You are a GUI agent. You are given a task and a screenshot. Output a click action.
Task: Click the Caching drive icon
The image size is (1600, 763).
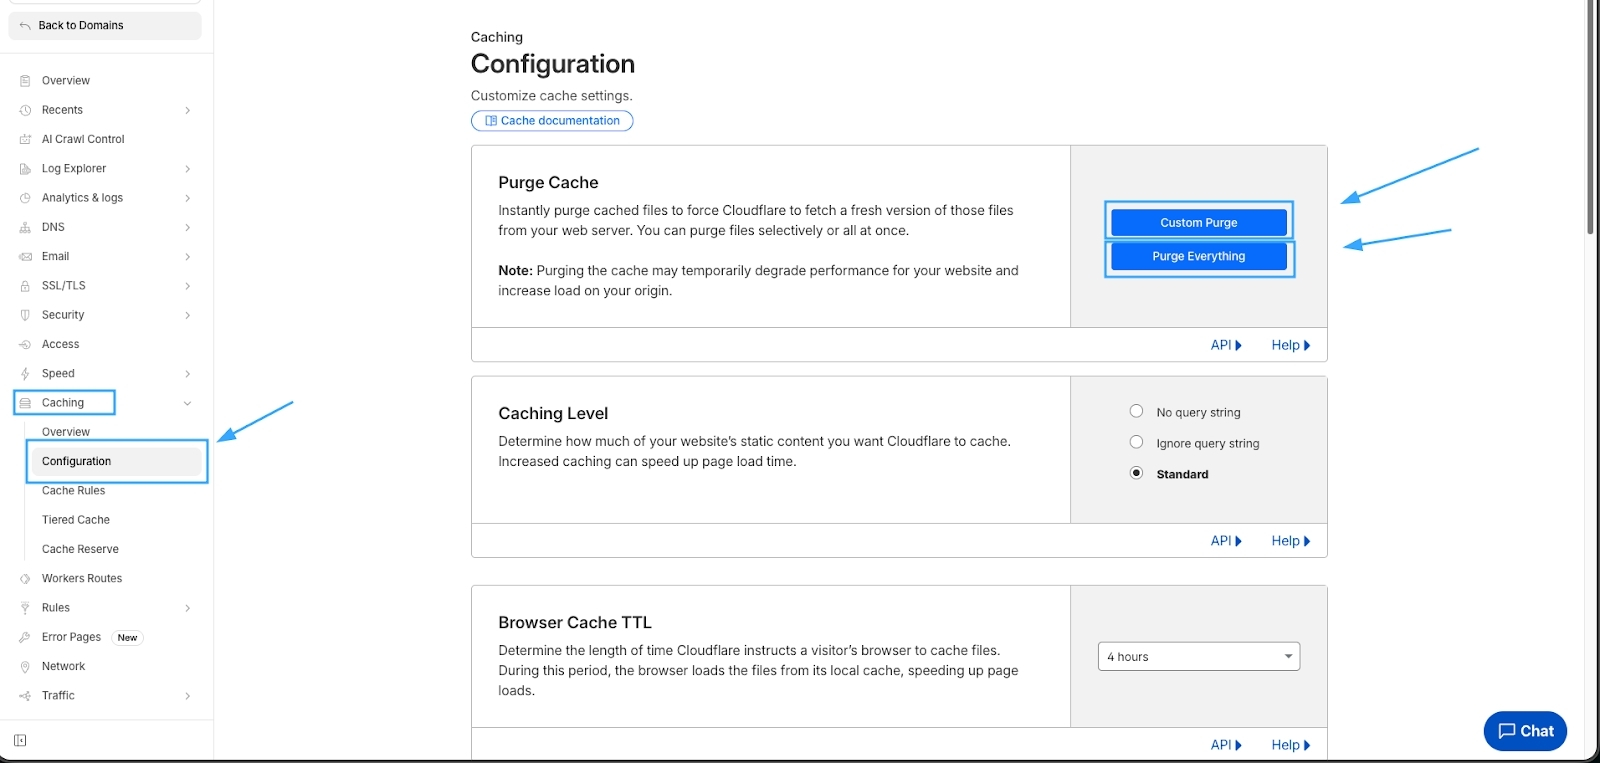[25, 403]
